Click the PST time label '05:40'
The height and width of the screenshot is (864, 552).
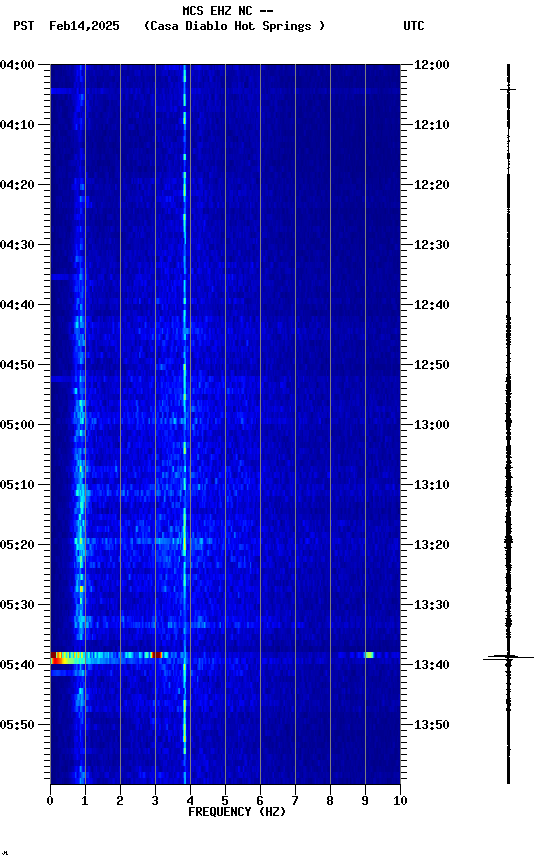tap(17, 665)
